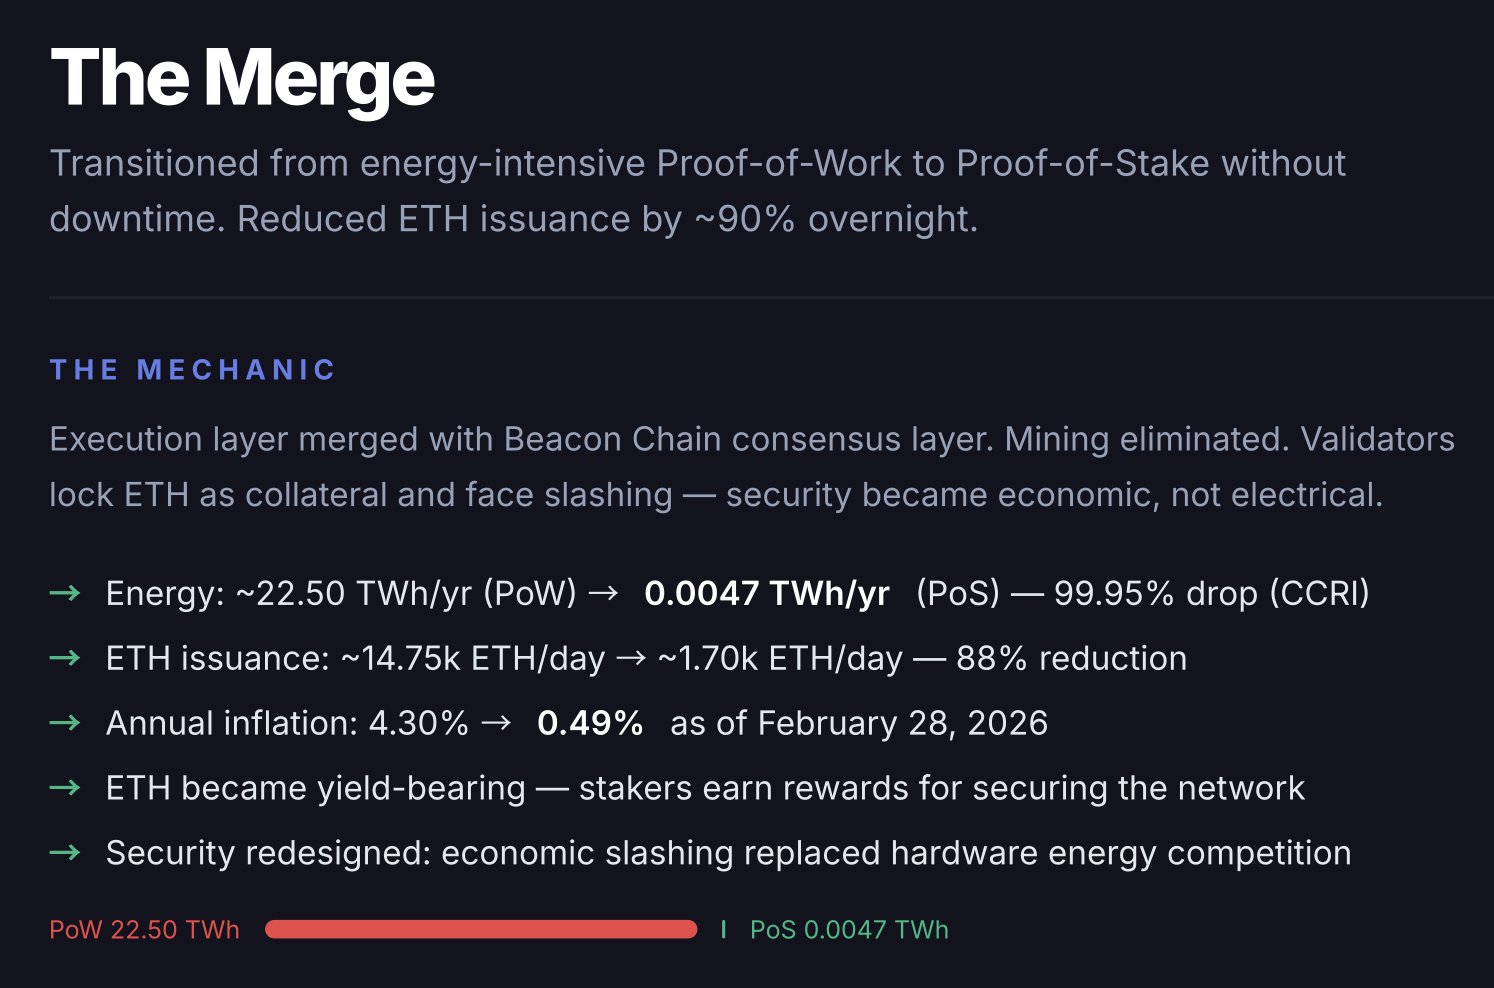The height and width of the screenshot is (988, 1494).
Task: Click the green arrow beside ETH issuance
Action: pyautogui.click(x=65, y=658)
